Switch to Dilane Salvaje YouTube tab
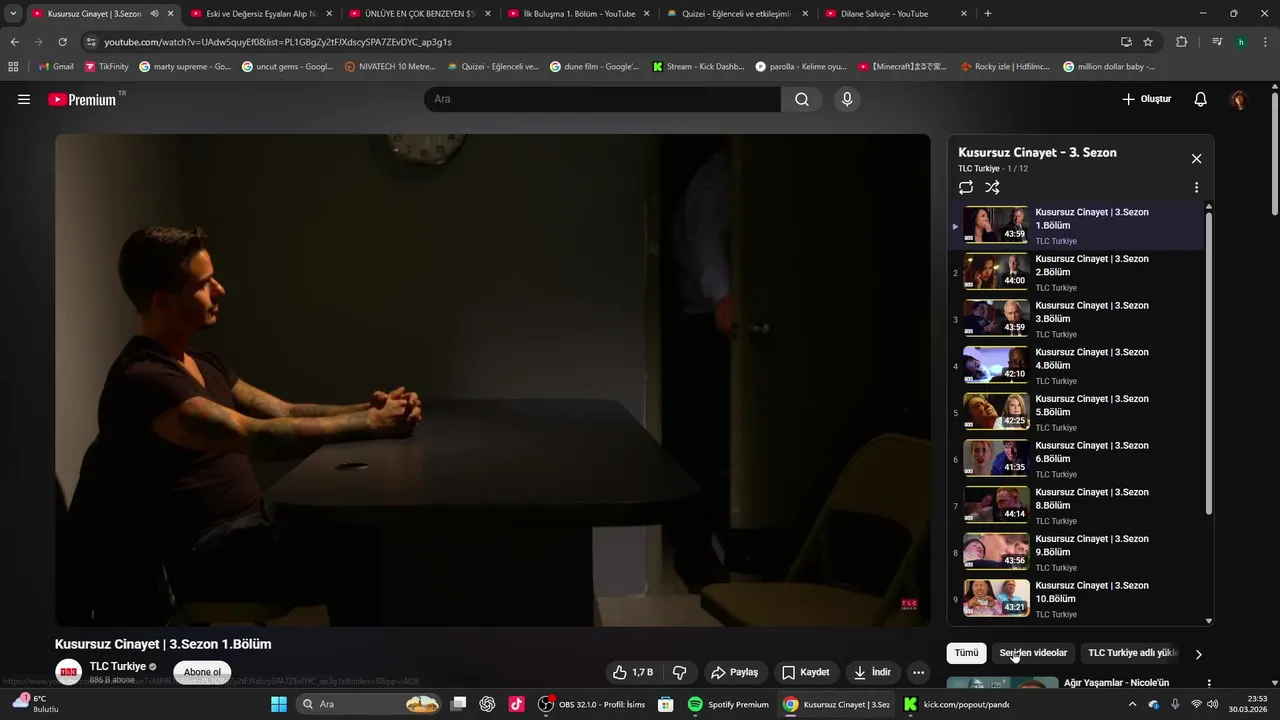1280x720 pixels. 895,14
